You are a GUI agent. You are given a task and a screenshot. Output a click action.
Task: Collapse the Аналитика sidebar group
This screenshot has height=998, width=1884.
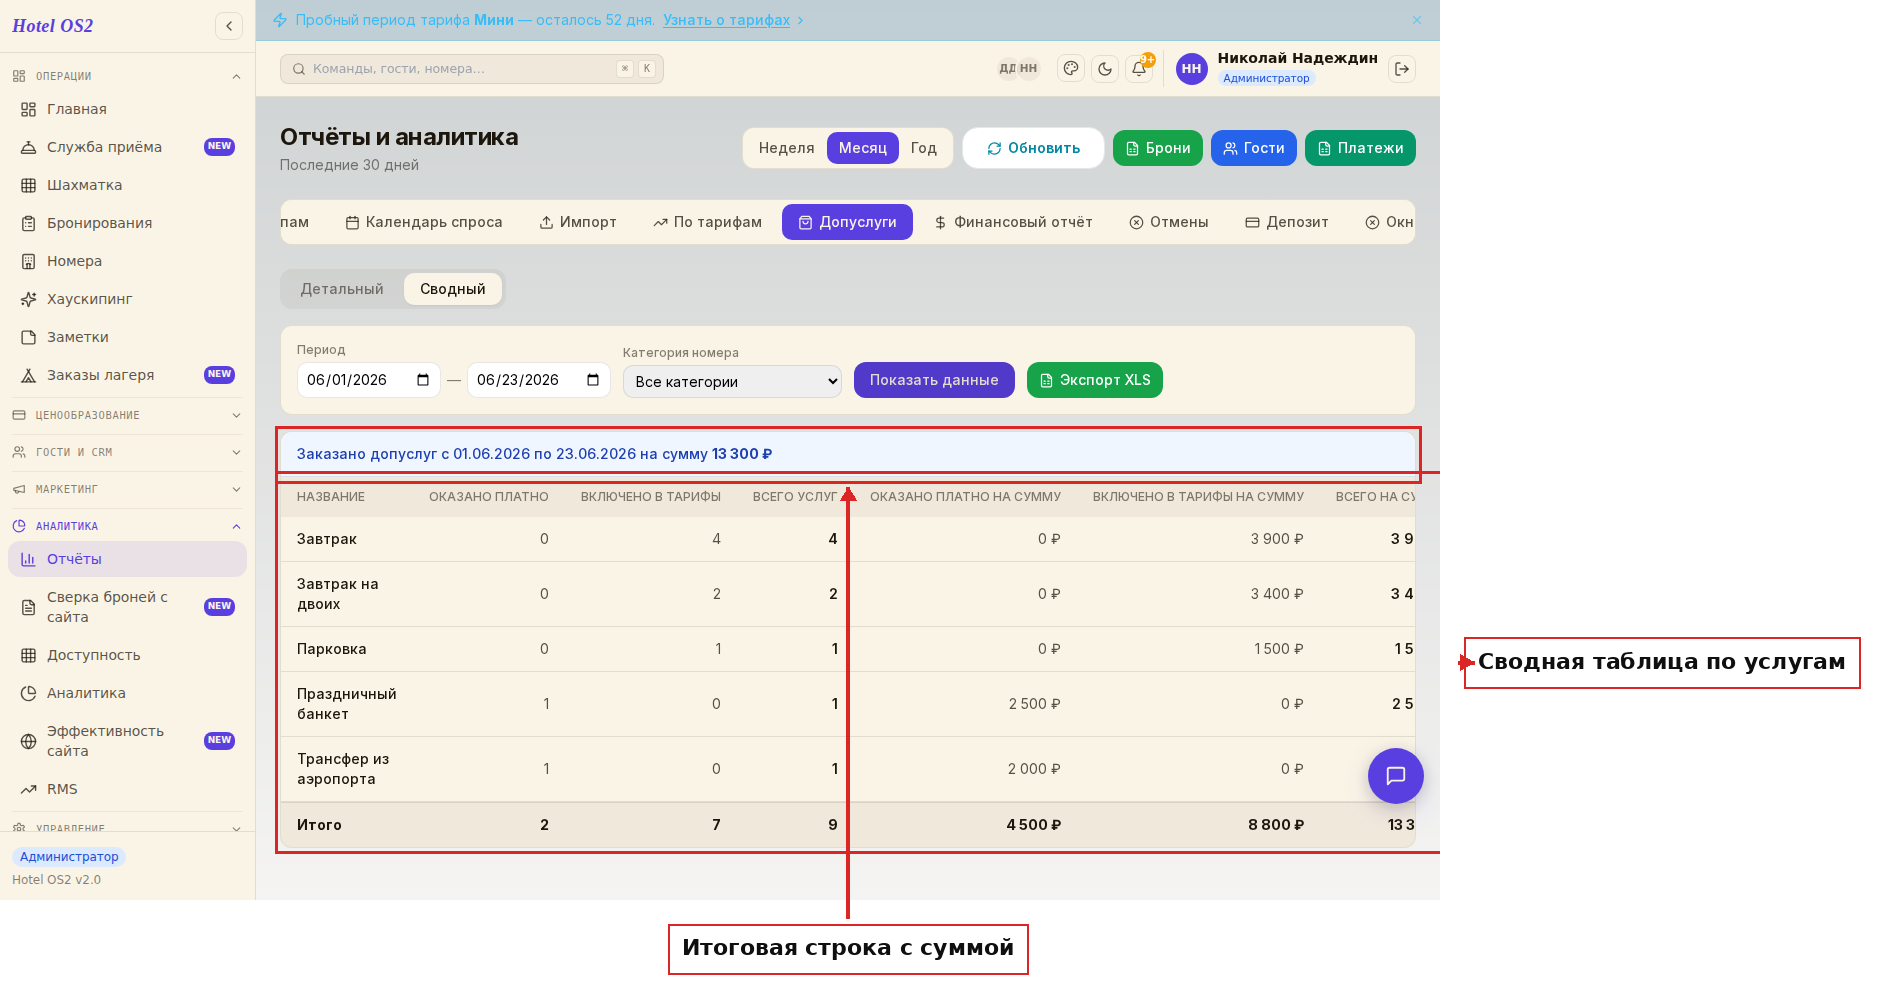(128, 526)
